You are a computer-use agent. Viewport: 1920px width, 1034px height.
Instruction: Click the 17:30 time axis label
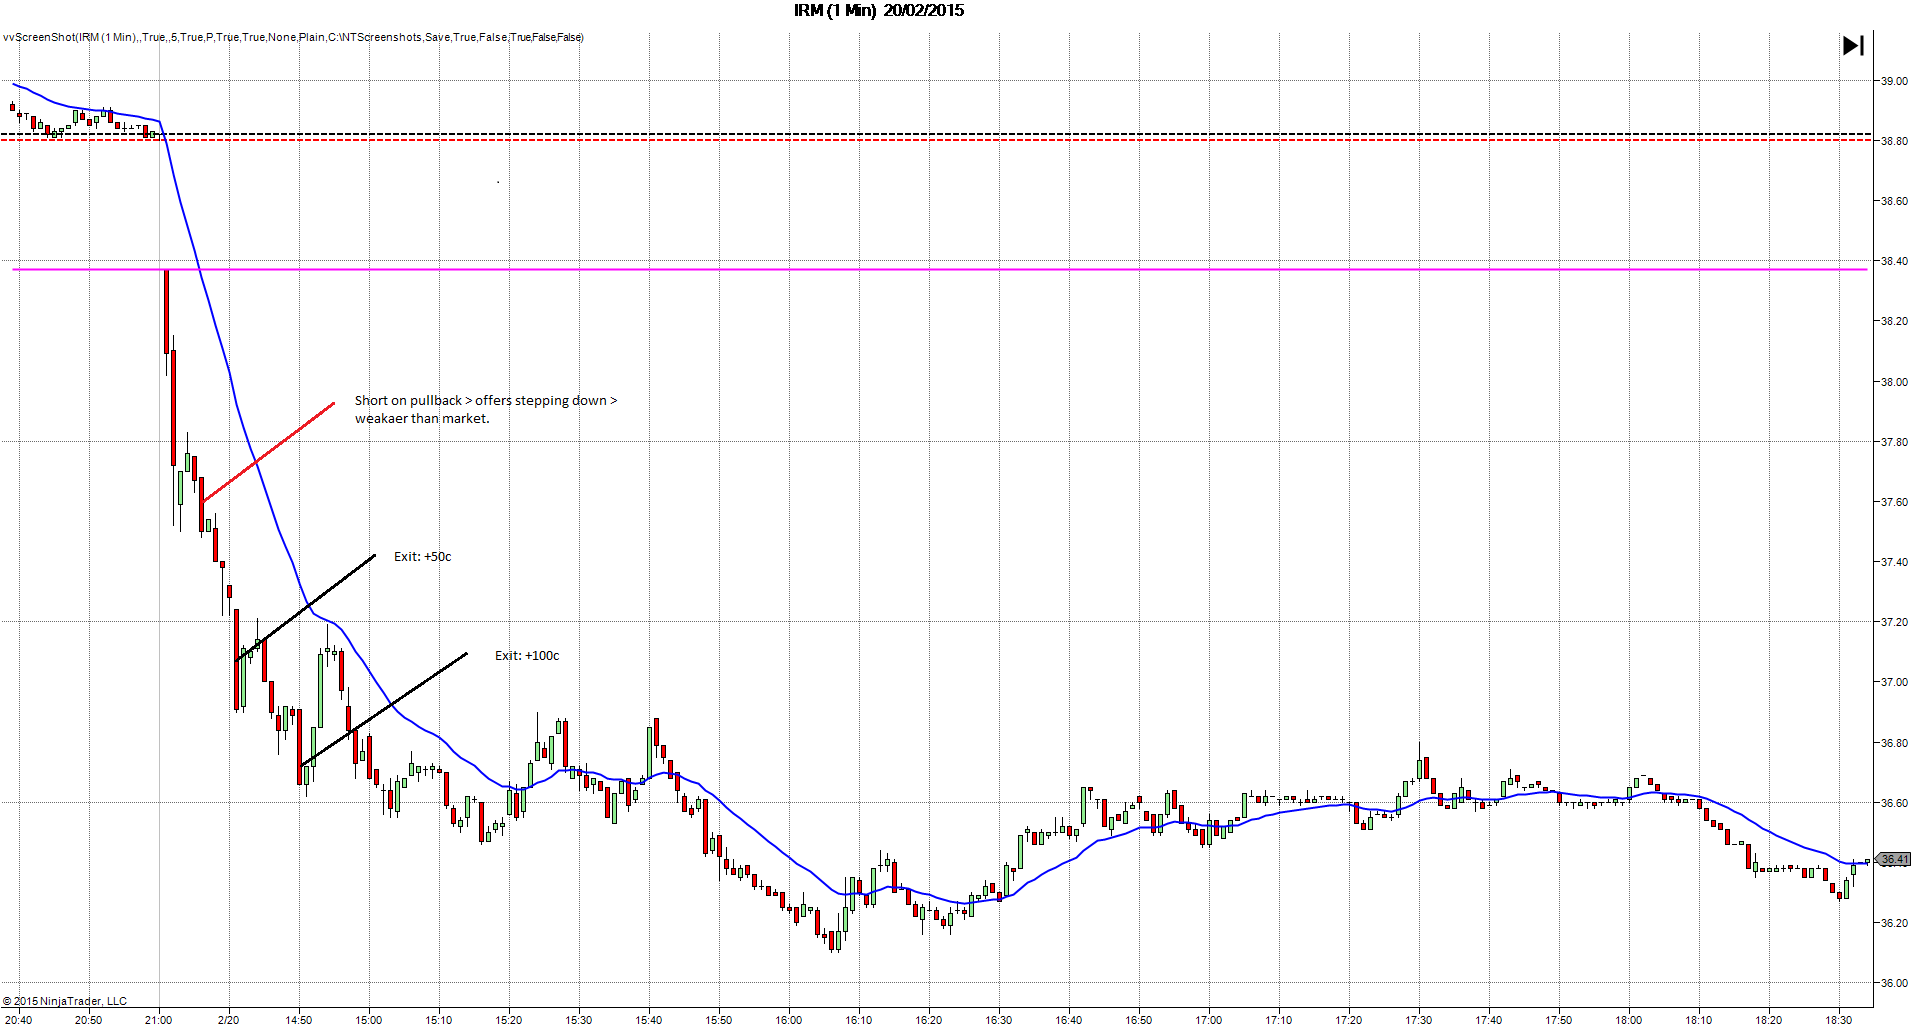coord(1418,1020)
